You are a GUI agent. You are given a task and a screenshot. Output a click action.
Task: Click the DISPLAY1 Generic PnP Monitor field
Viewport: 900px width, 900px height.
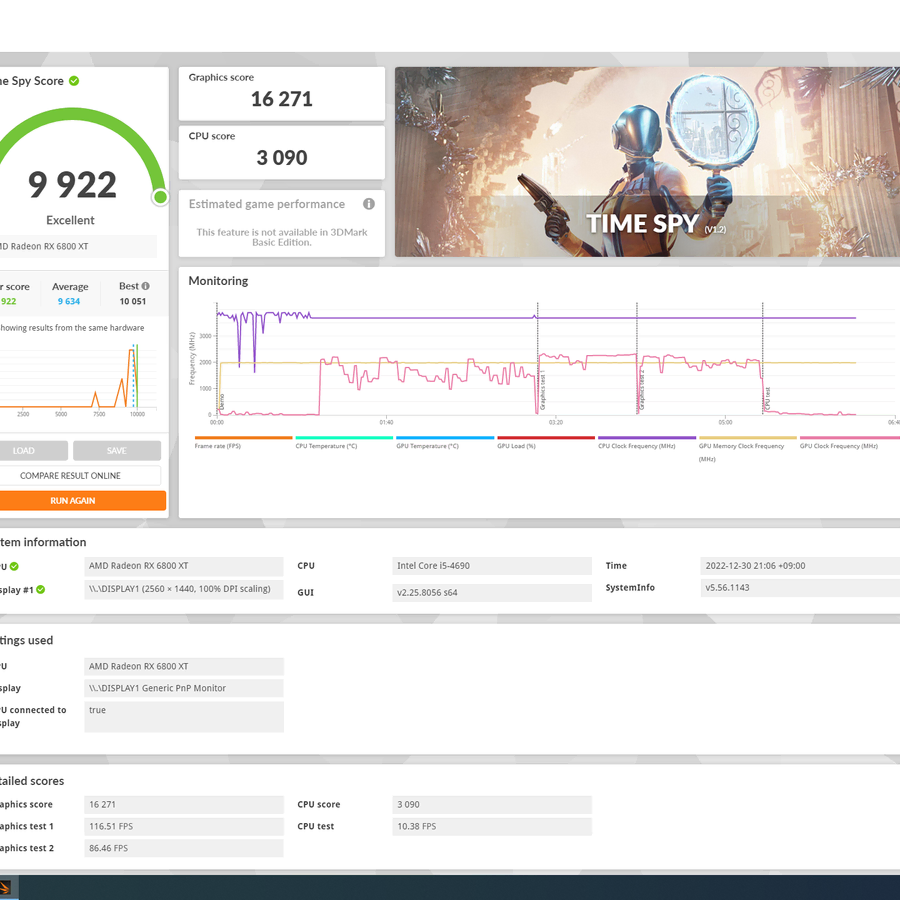[184, 688]
